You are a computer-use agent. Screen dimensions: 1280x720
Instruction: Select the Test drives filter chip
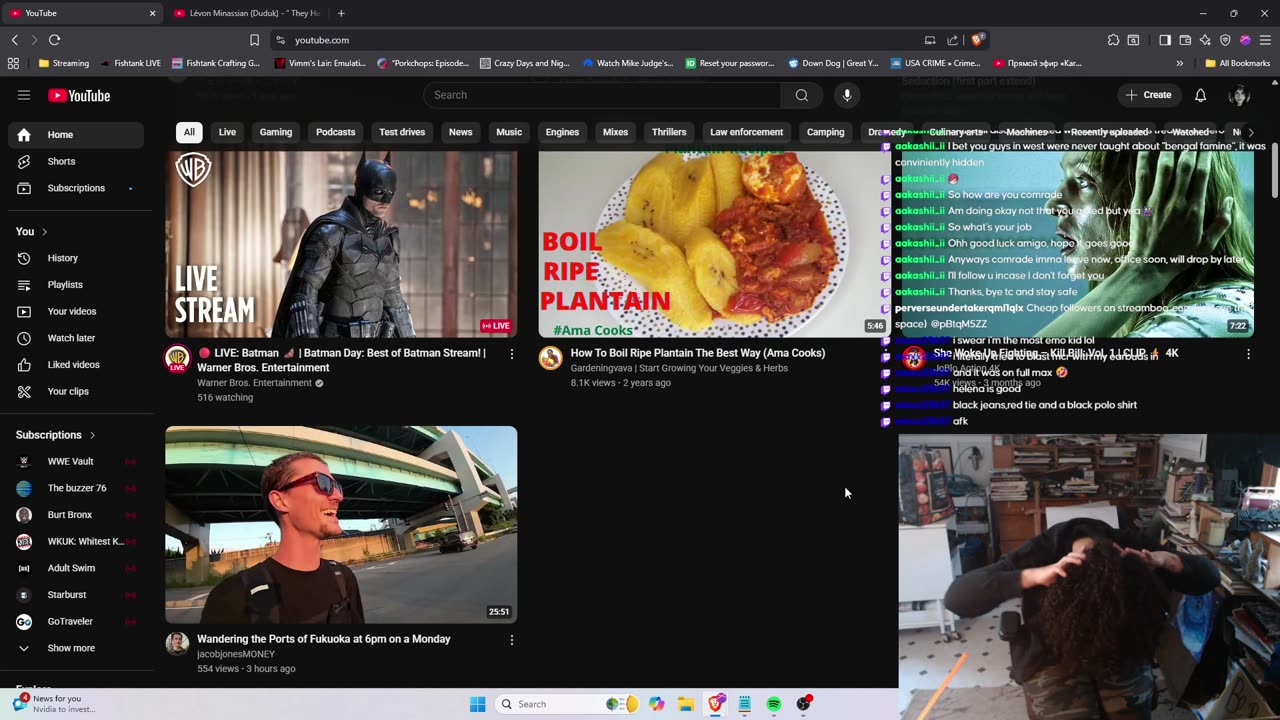click(402, 132)
